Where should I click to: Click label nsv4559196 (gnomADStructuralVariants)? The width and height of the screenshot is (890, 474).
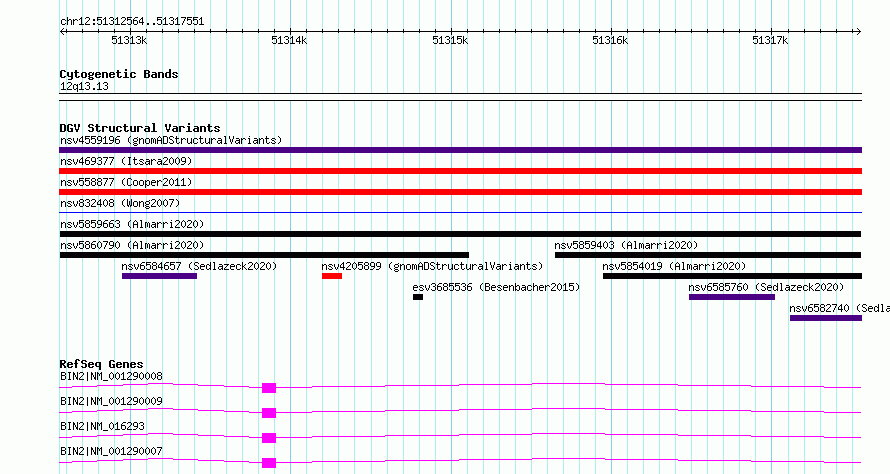click(171, 140)
